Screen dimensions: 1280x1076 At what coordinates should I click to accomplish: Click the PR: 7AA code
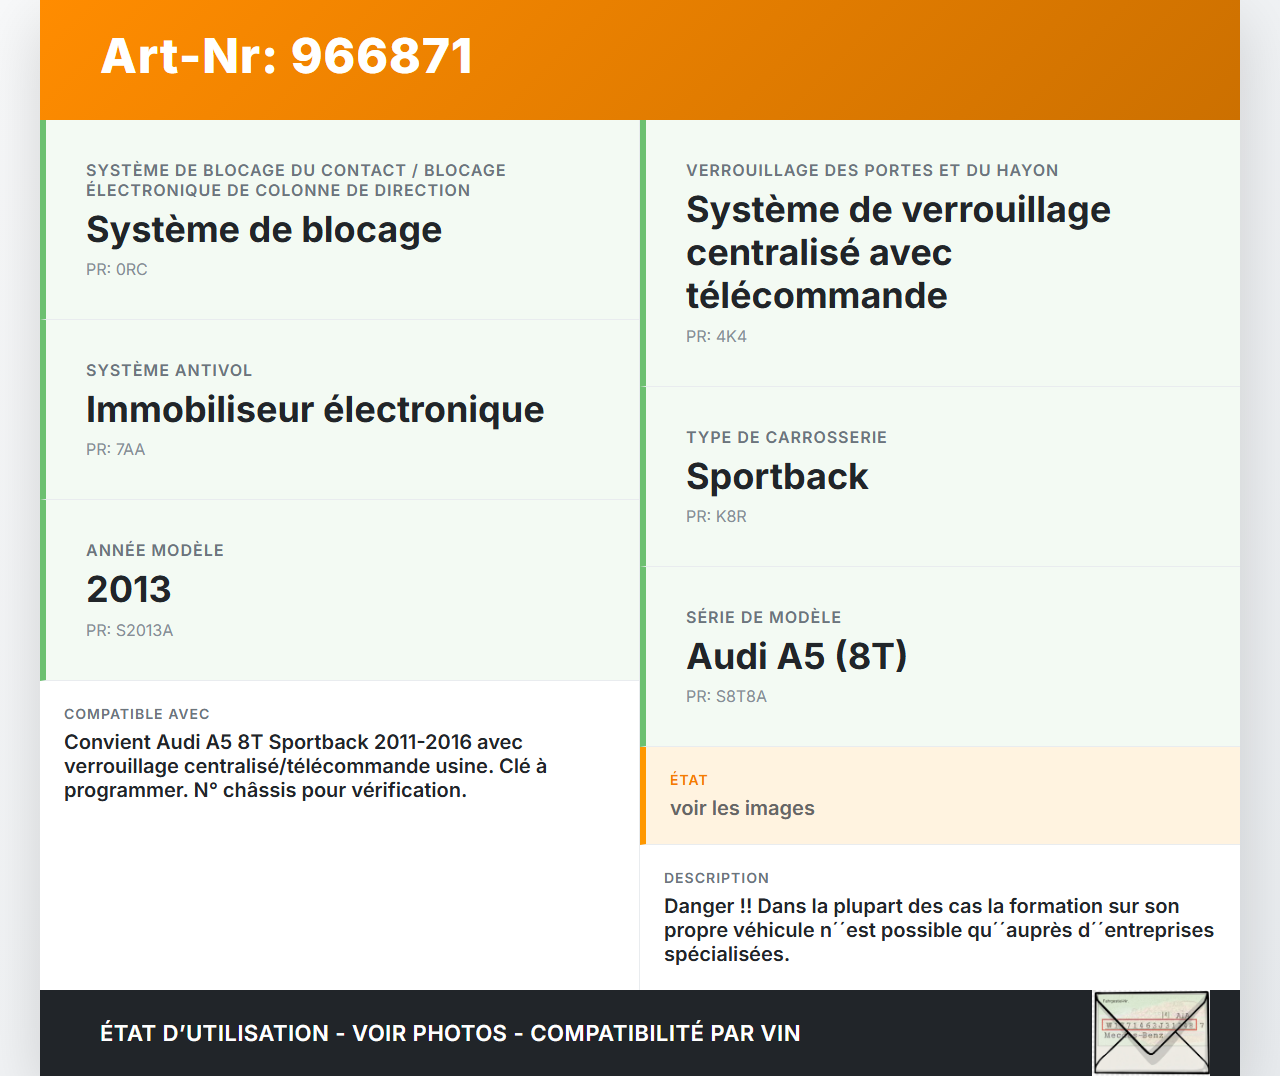click(115, 449)
